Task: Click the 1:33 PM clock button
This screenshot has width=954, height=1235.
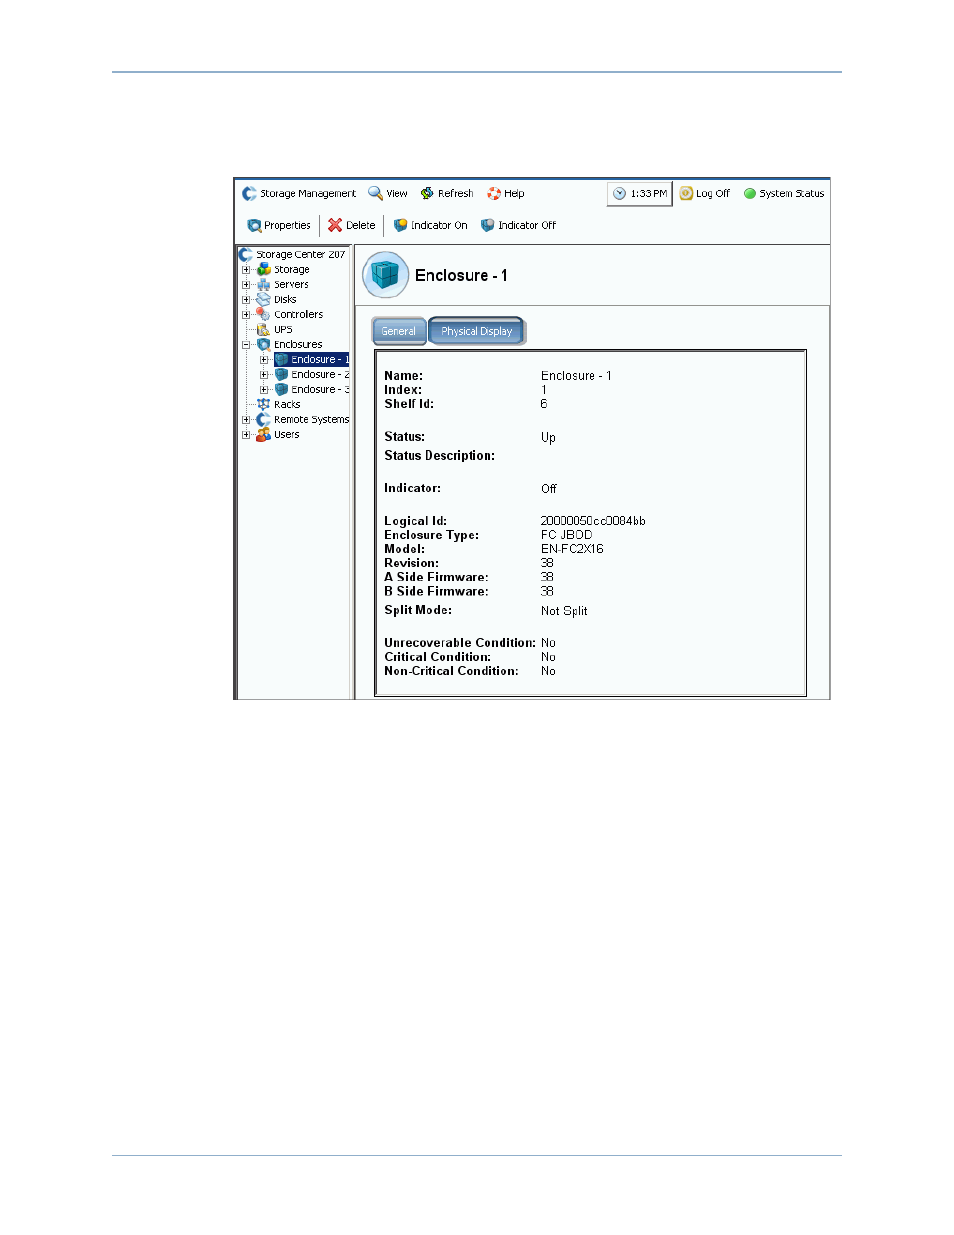Action: pyautogui.click(x=640, y=194)
